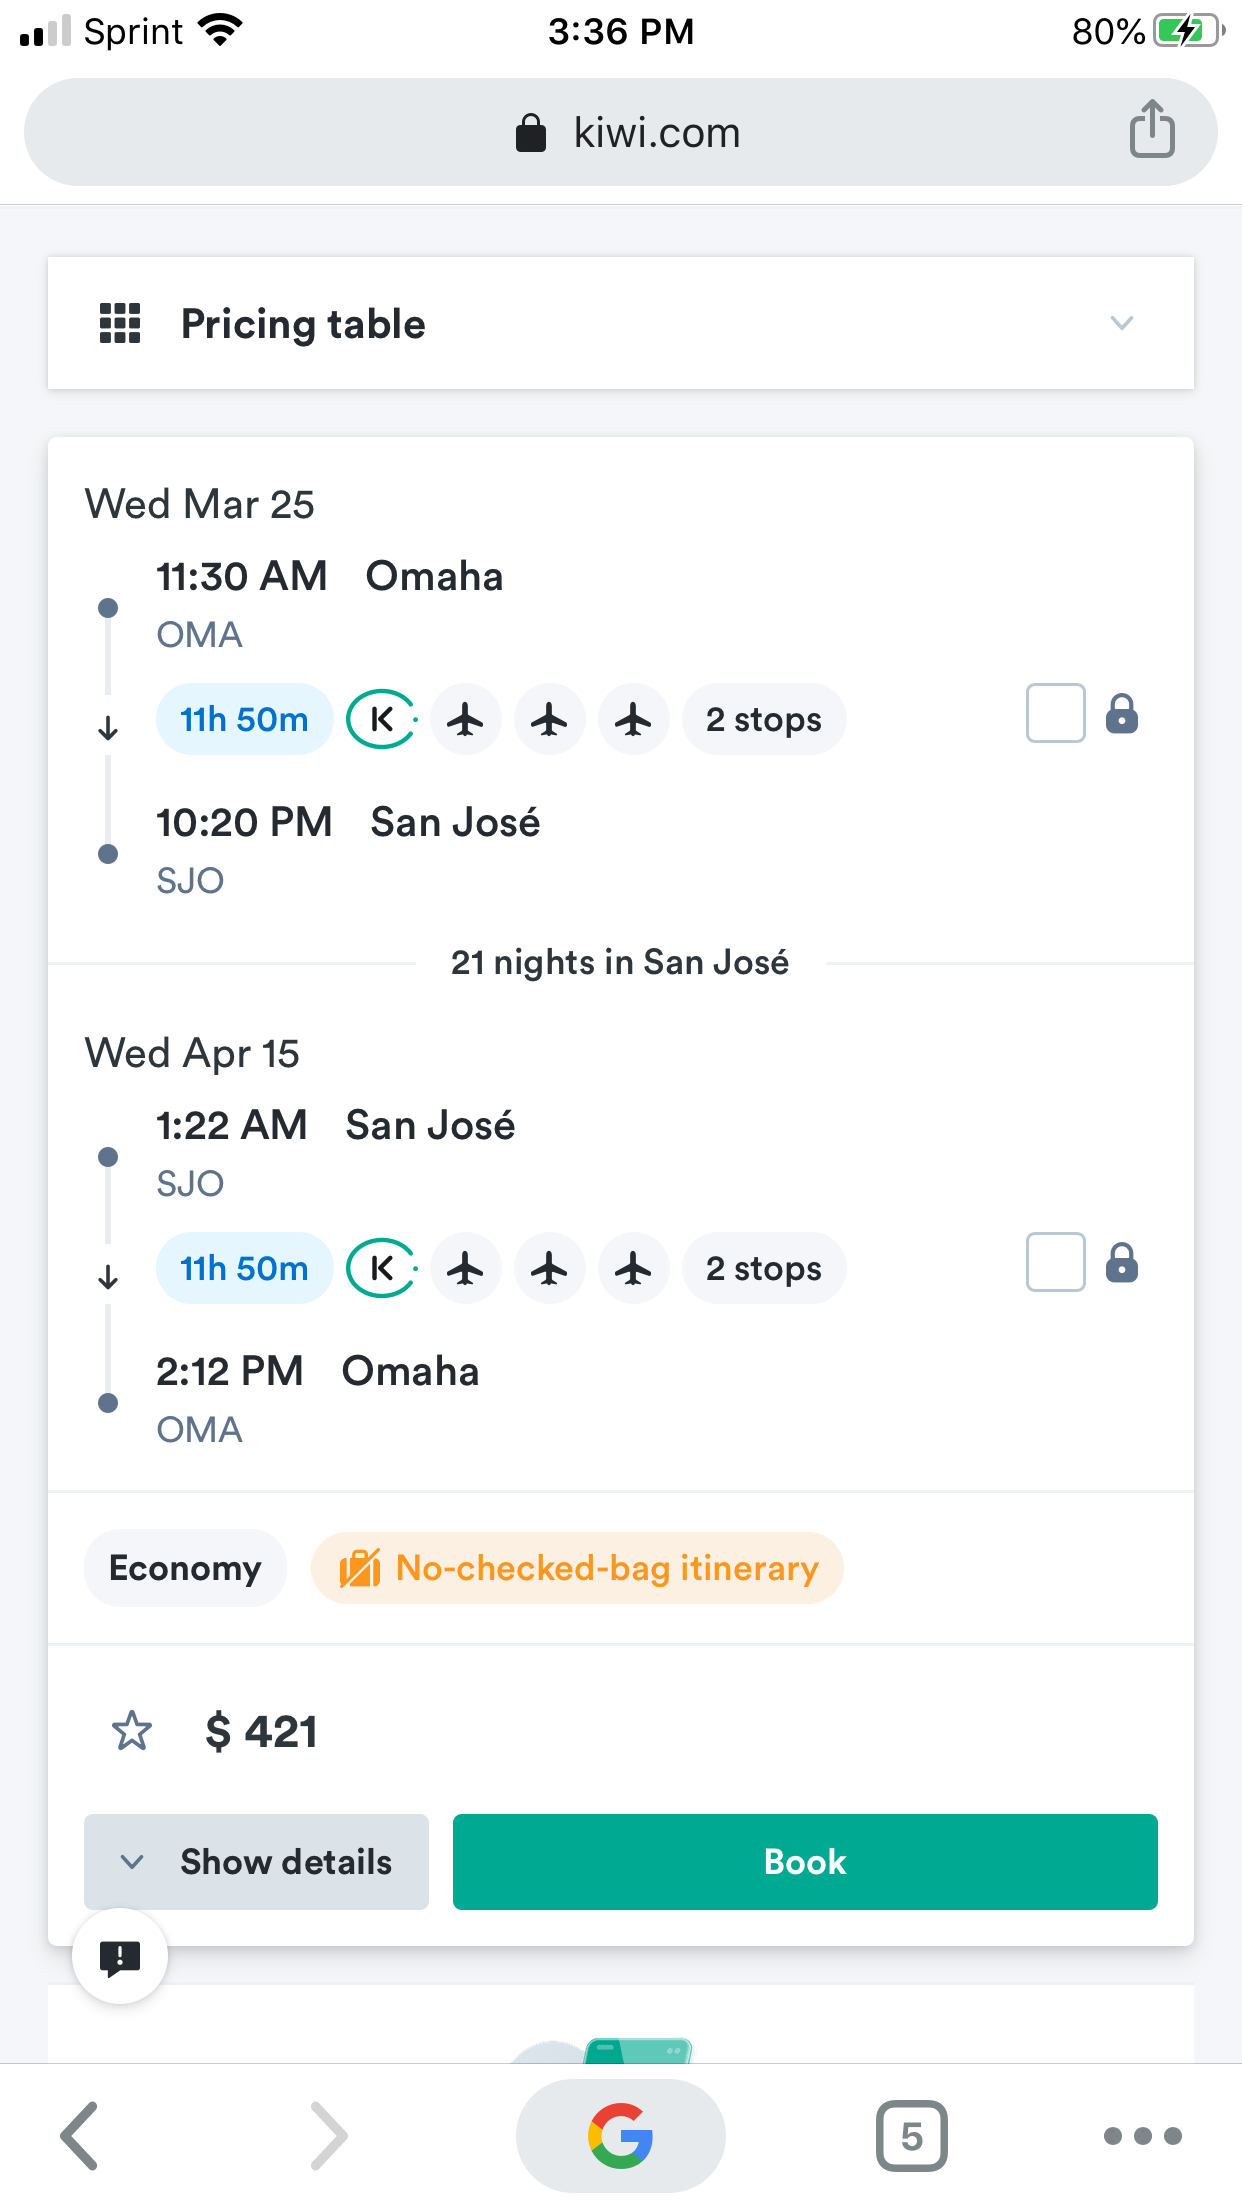Image resolution: width=1242 pixels, height=2208 pixels.
Task: Check the box for Apr 15 return flight
Action: tap(1055, 1262)
